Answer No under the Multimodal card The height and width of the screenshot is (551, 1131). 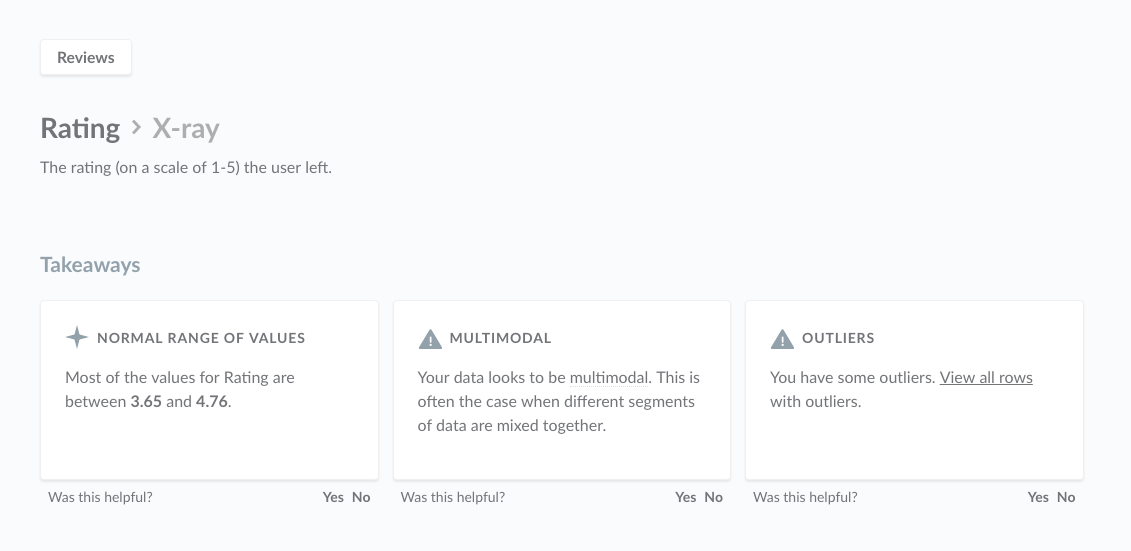pos(713,497)
